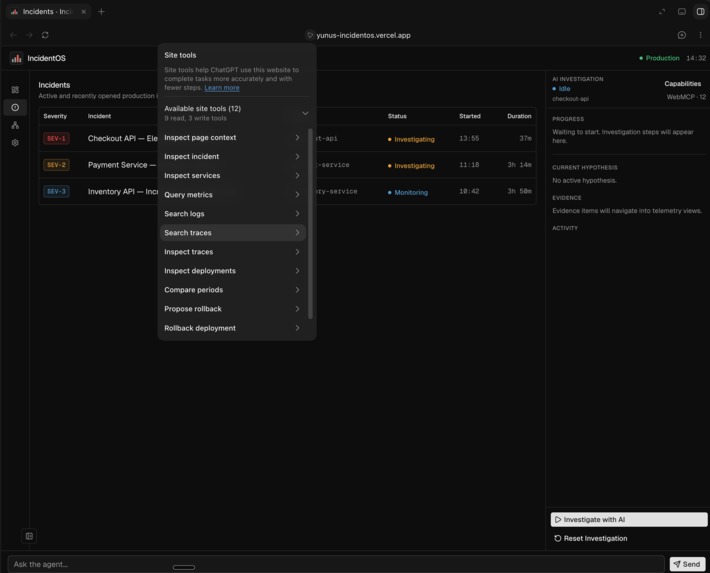Click the browser back arrow
The height and width of the screenshot is (573, 710).
[x=13, y=35]
